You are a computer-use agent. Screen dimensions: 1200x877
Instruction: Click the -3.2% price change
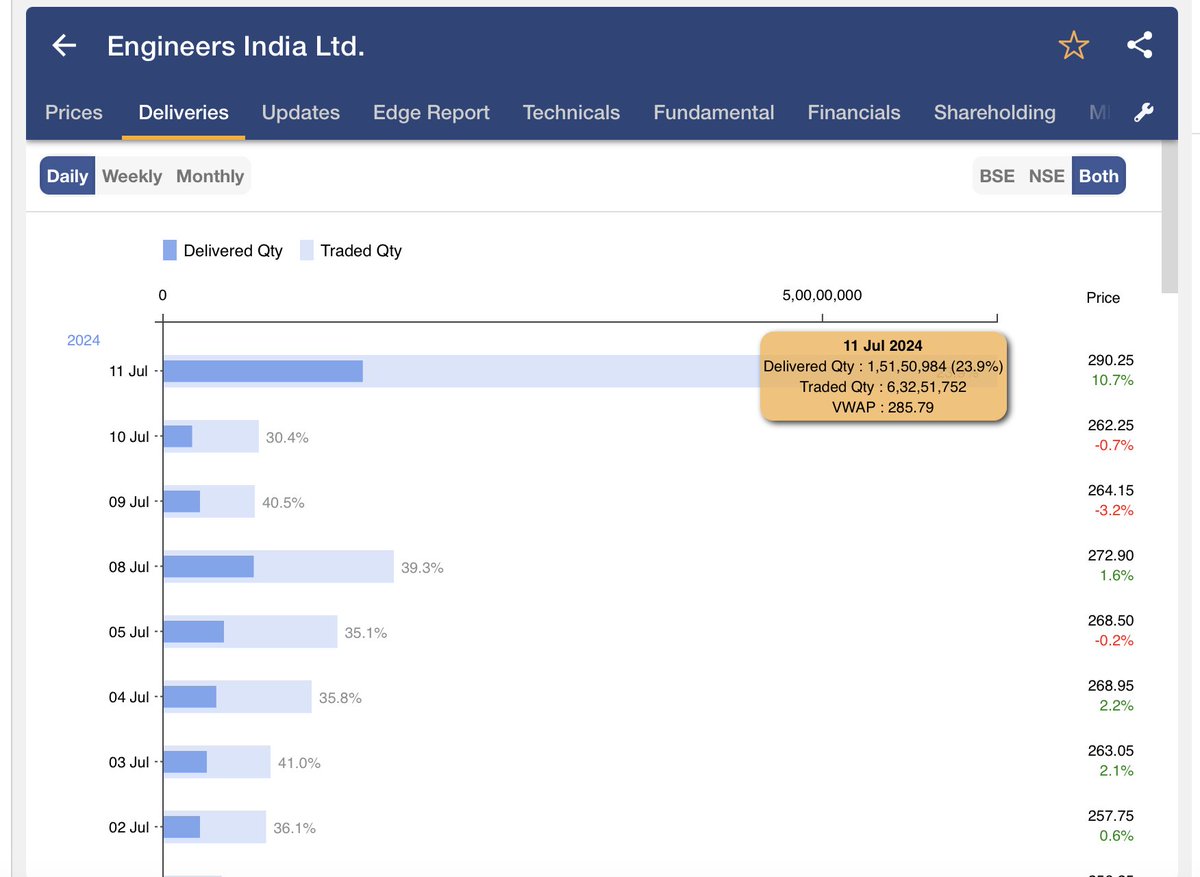tap(1113, 510)
